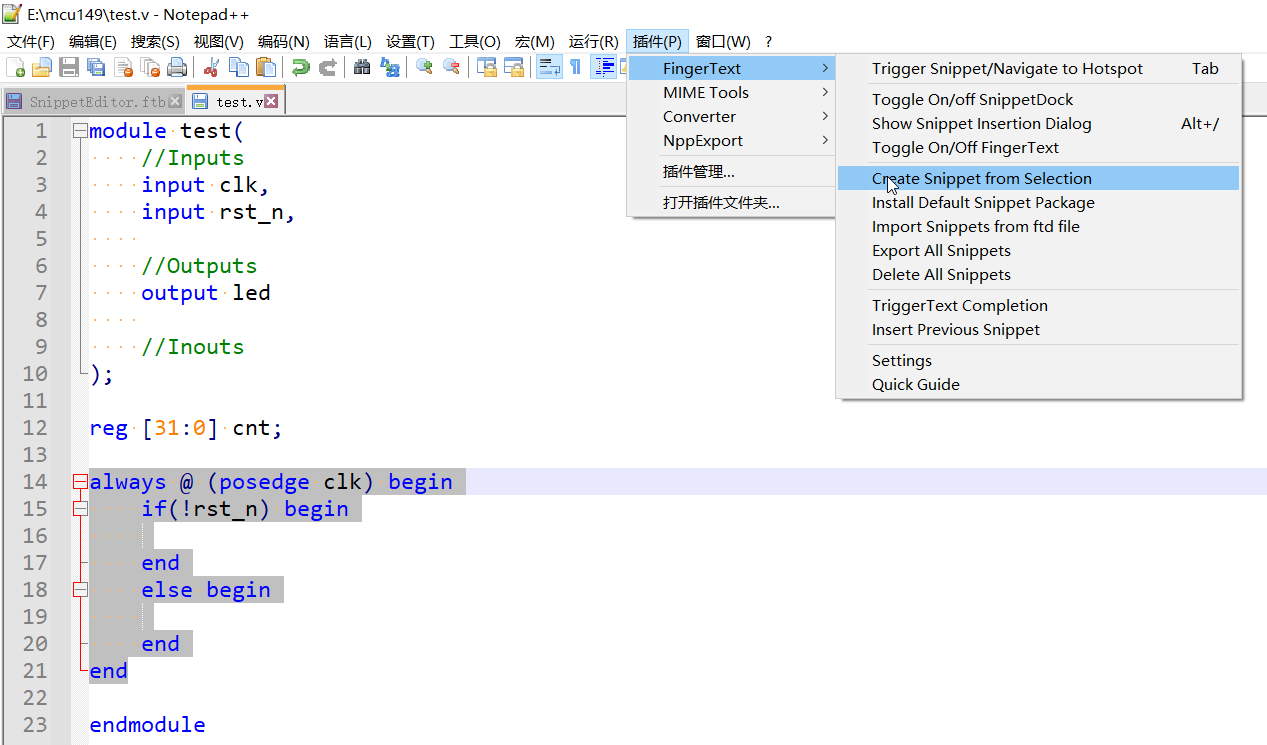Expand the Converter submenu
The image size is (1267, 745).
click(700, 116)
